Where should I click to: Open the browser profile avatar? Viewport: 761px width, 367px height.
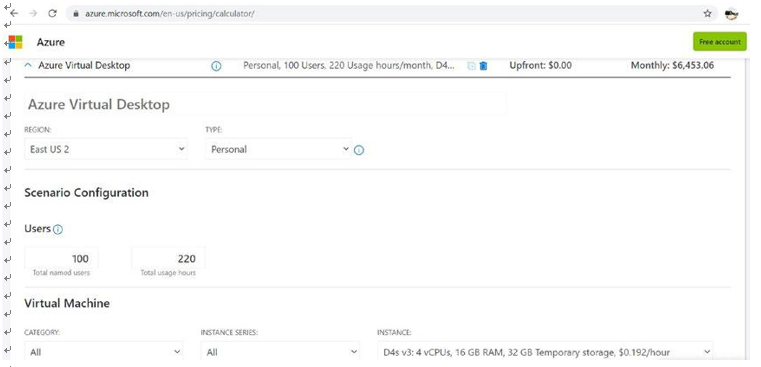(x=731, y=14)
